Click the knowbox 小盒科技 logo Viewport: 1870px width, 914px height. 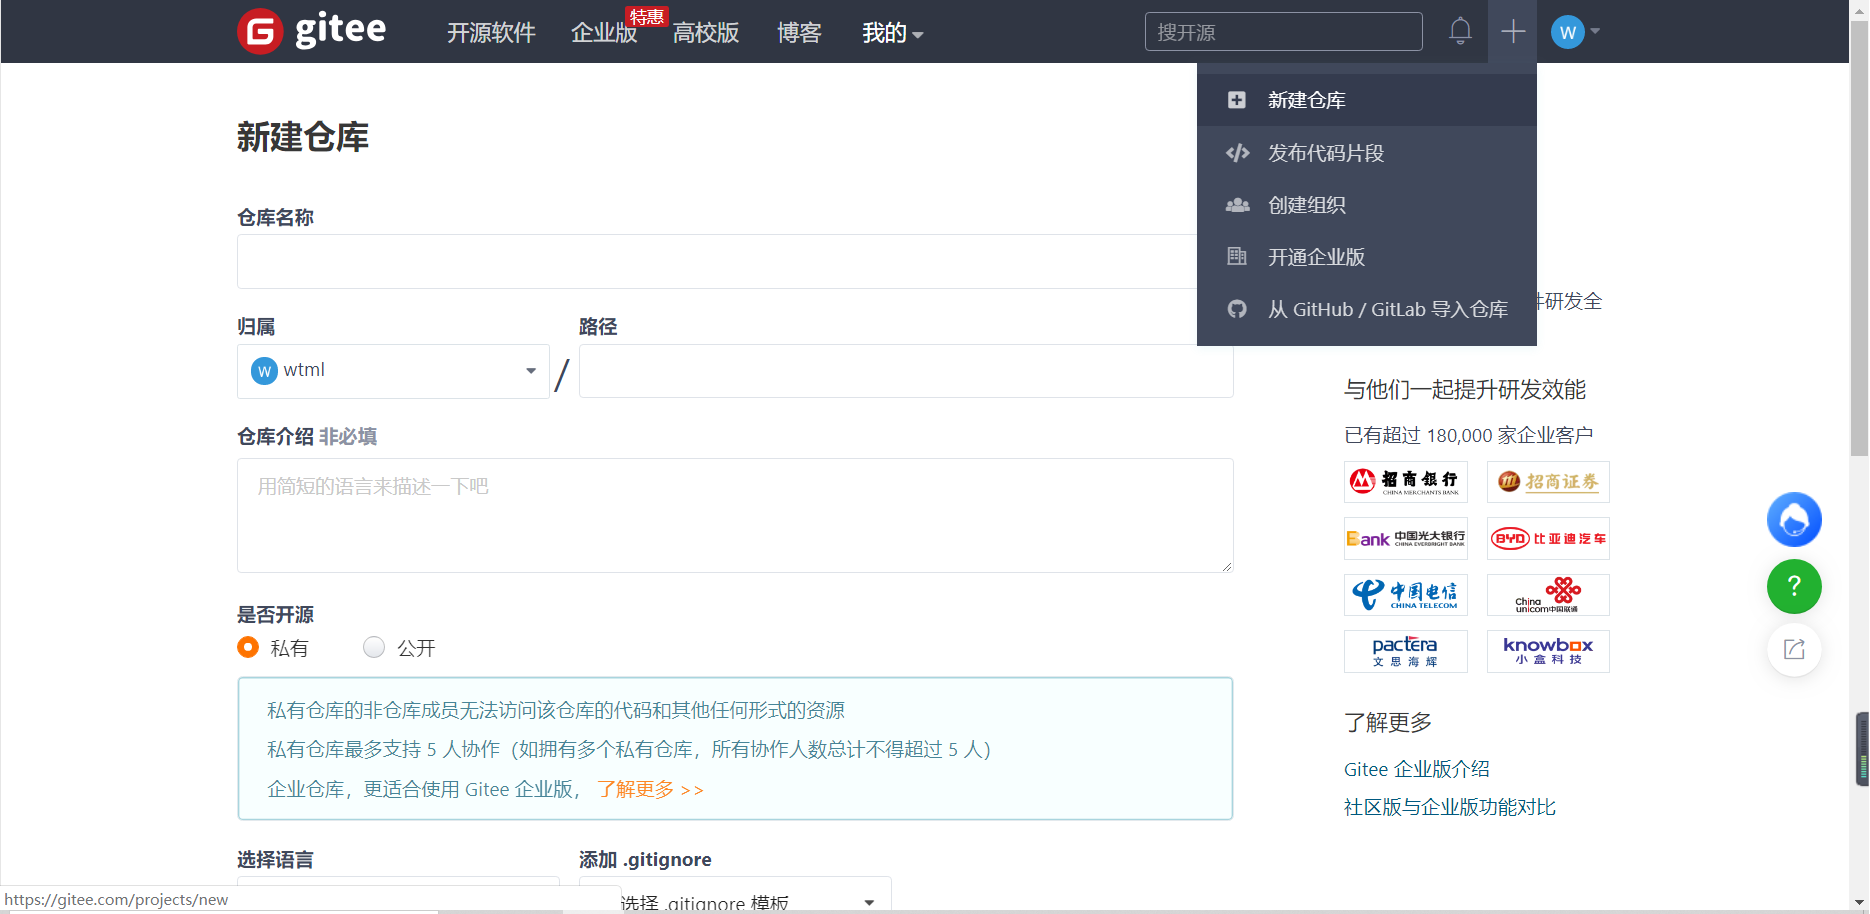tap(1548, 652)
